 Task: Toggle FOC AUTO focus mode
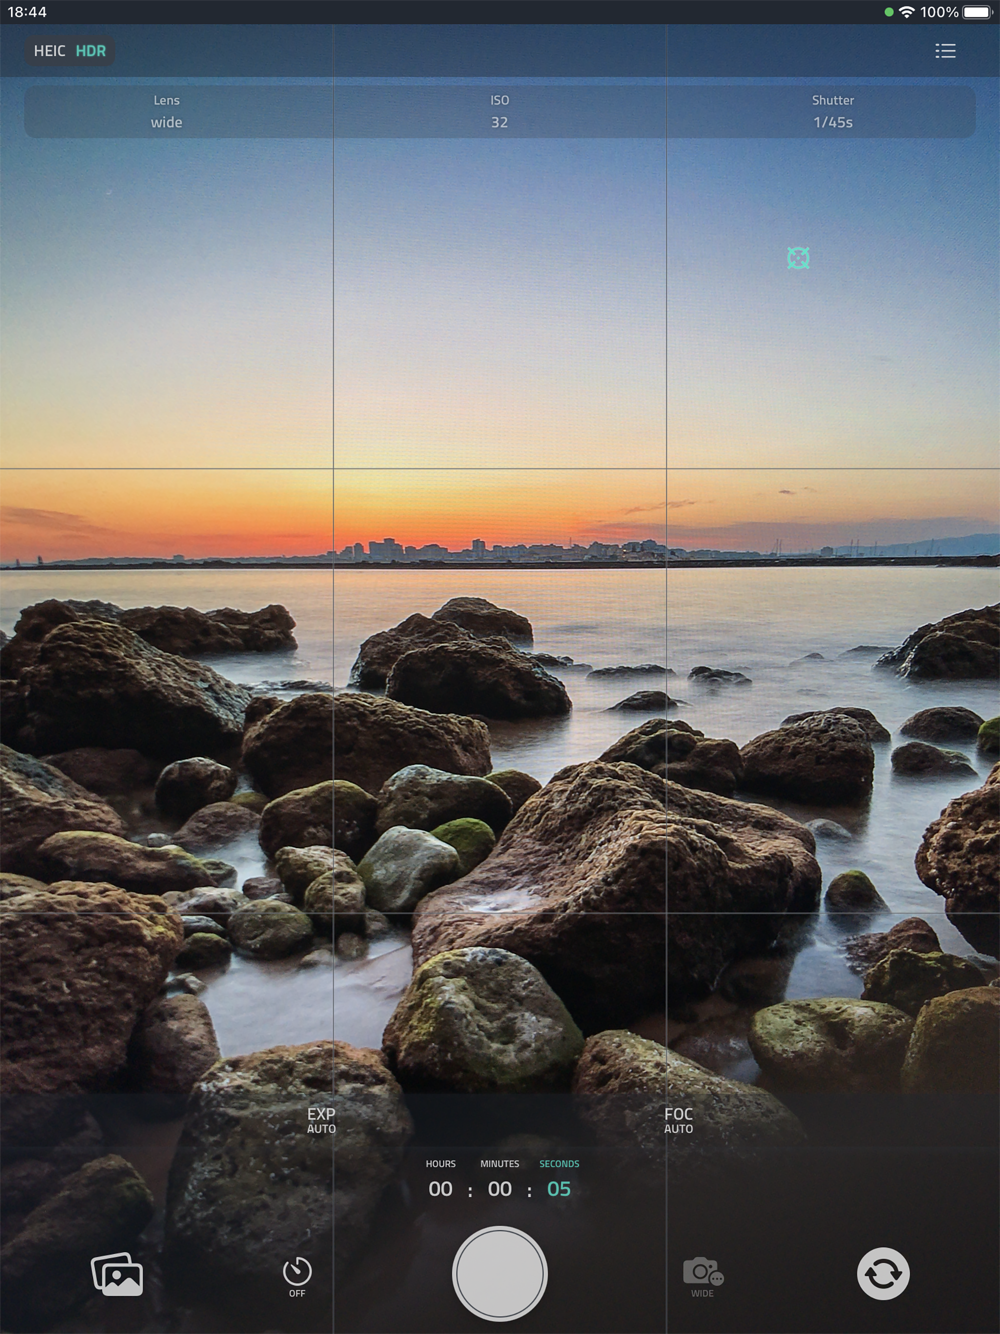(x=678, y=1120)
